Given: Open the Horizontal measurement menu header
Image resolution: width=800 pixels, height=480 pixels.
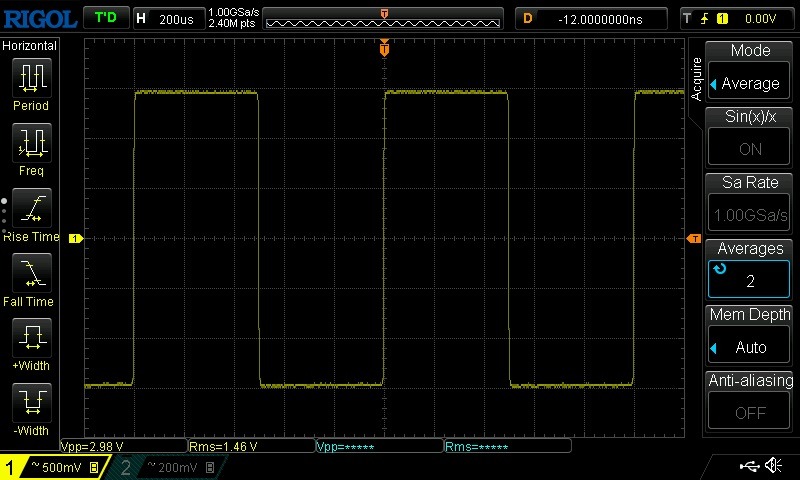Looking at the screenshot, I should tap(30, 46).
